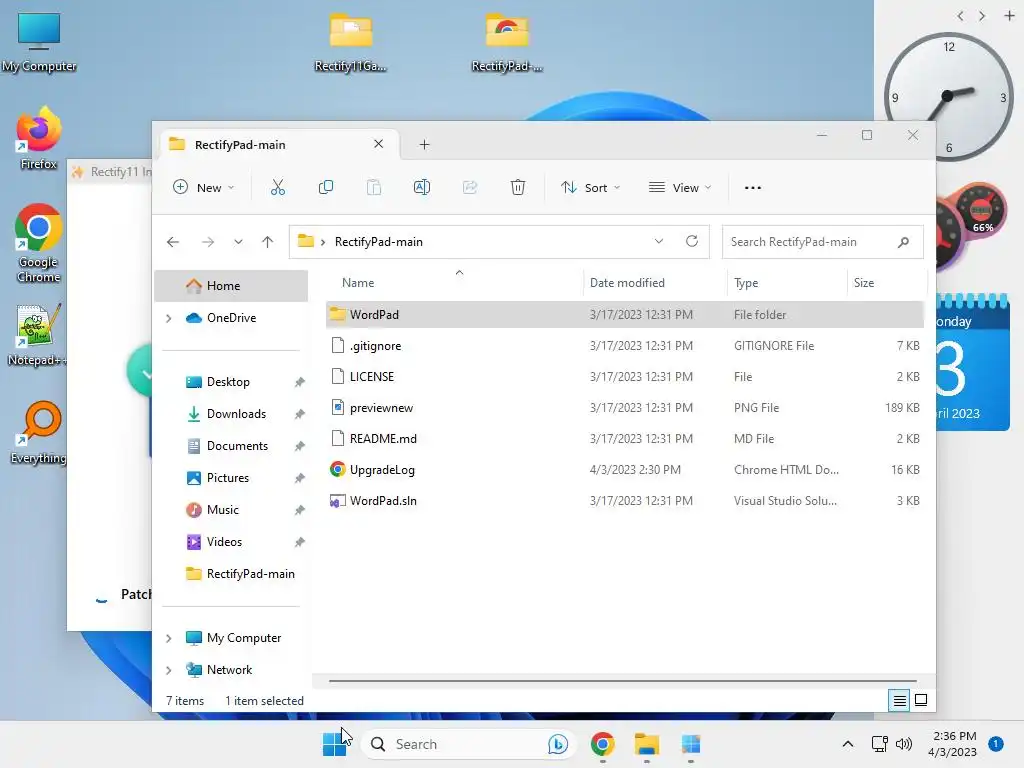Expand Network in navigation pane
The width and height of the screenshot is (1024, 768).
click(168, 670)
